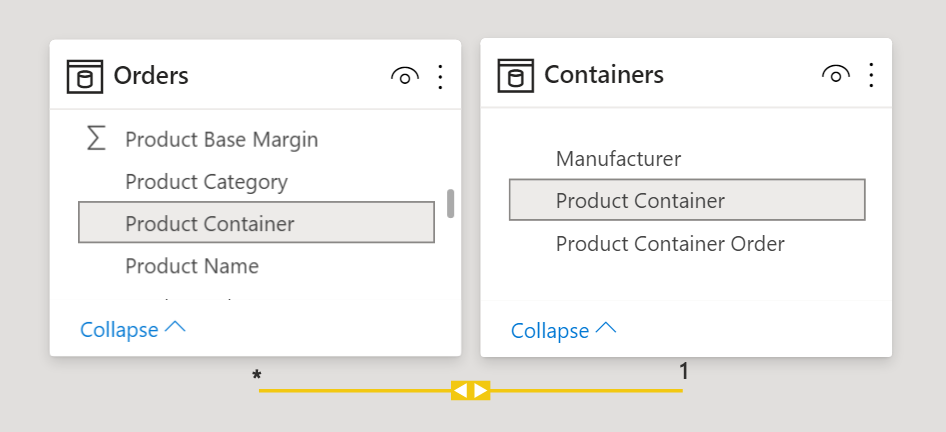
Task: Collapse the Orders table card
Action: [133, 329]
